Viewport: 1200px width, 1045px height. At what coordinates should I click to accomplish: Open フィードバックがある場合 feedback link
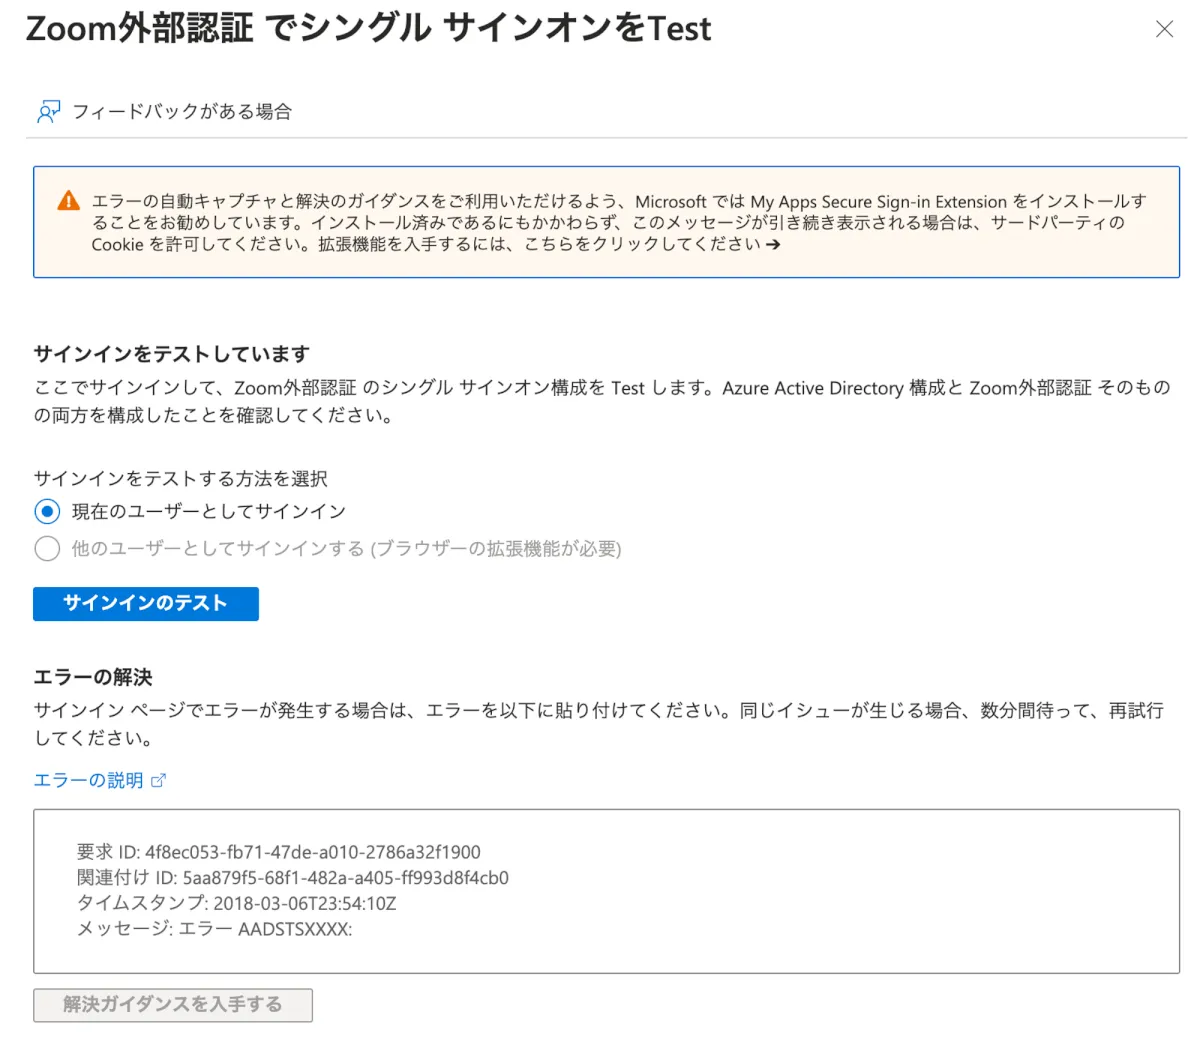click(x=182, y=112)
